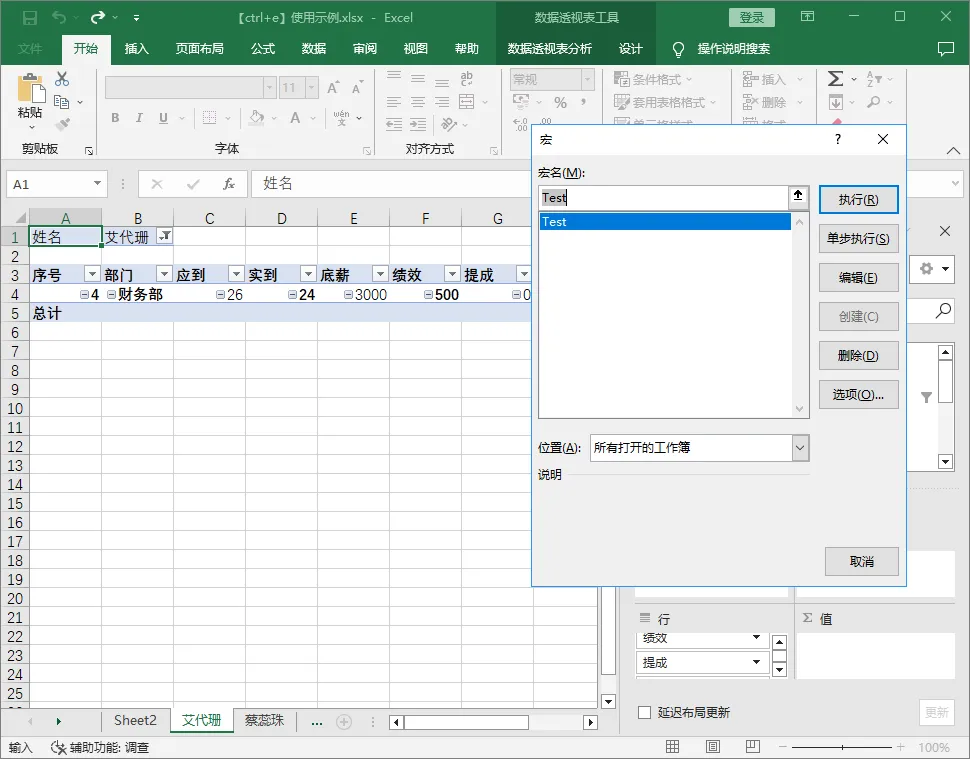970x759 pixels.
Task: Switch to Page Layout view icon
Action: click(x=713, y=747)
